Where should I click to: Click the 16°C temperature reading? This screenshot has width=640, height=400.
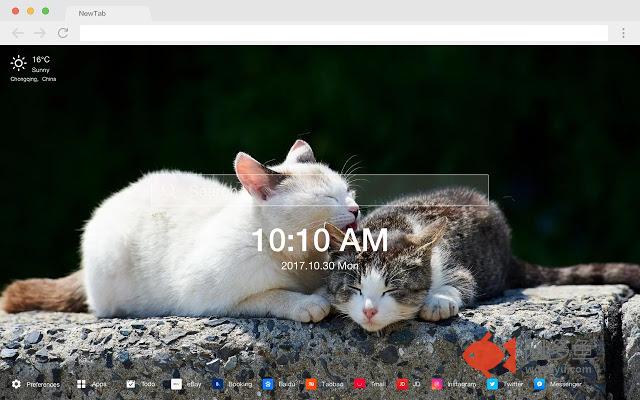(41, 60)
